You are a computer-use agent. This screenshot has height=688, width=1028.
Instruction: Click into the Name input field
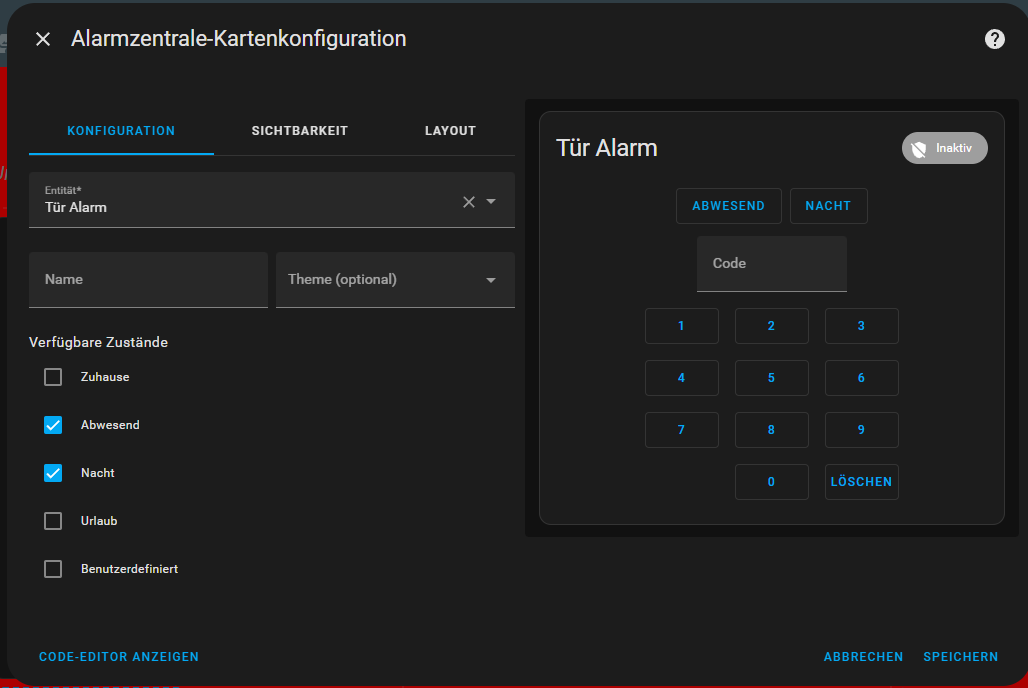(x=148, y=280)
